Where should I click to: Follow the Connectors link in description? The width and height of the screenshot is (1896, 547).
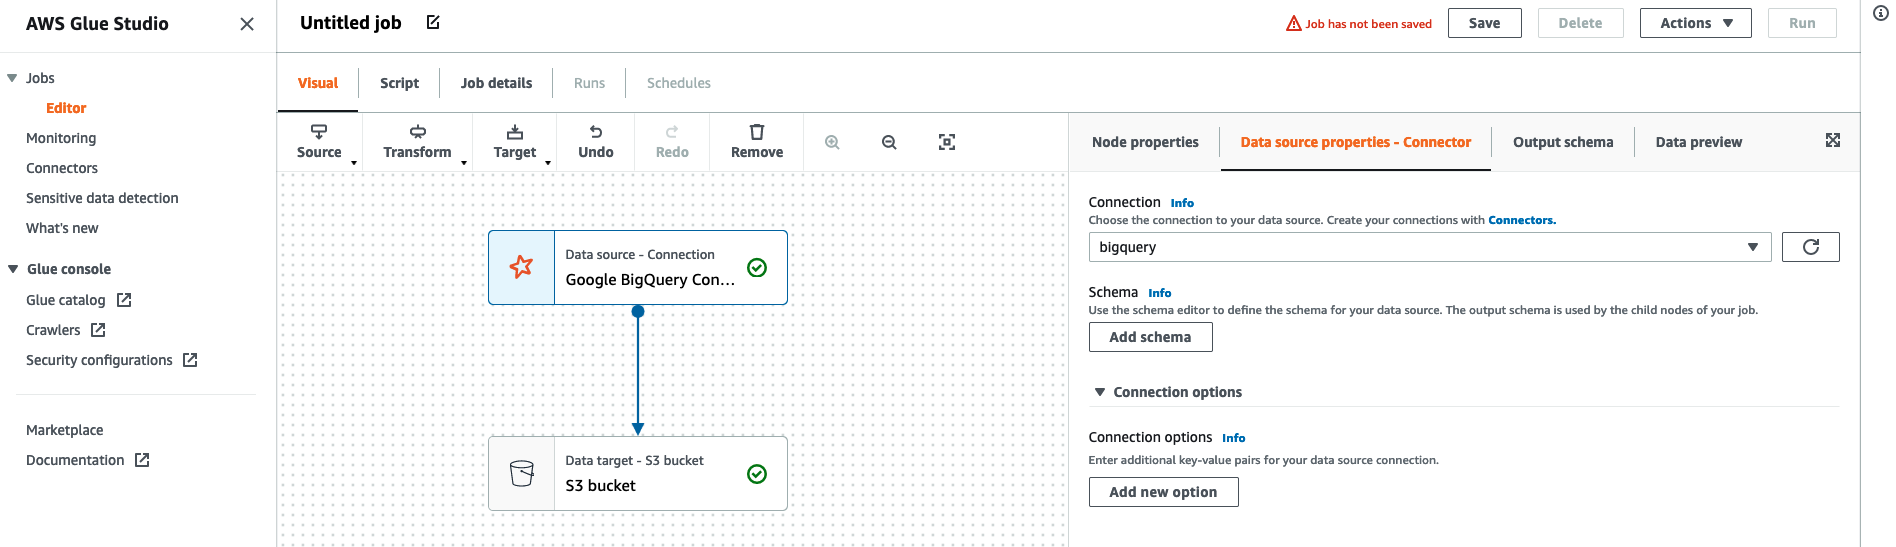tap(1521, 220)
